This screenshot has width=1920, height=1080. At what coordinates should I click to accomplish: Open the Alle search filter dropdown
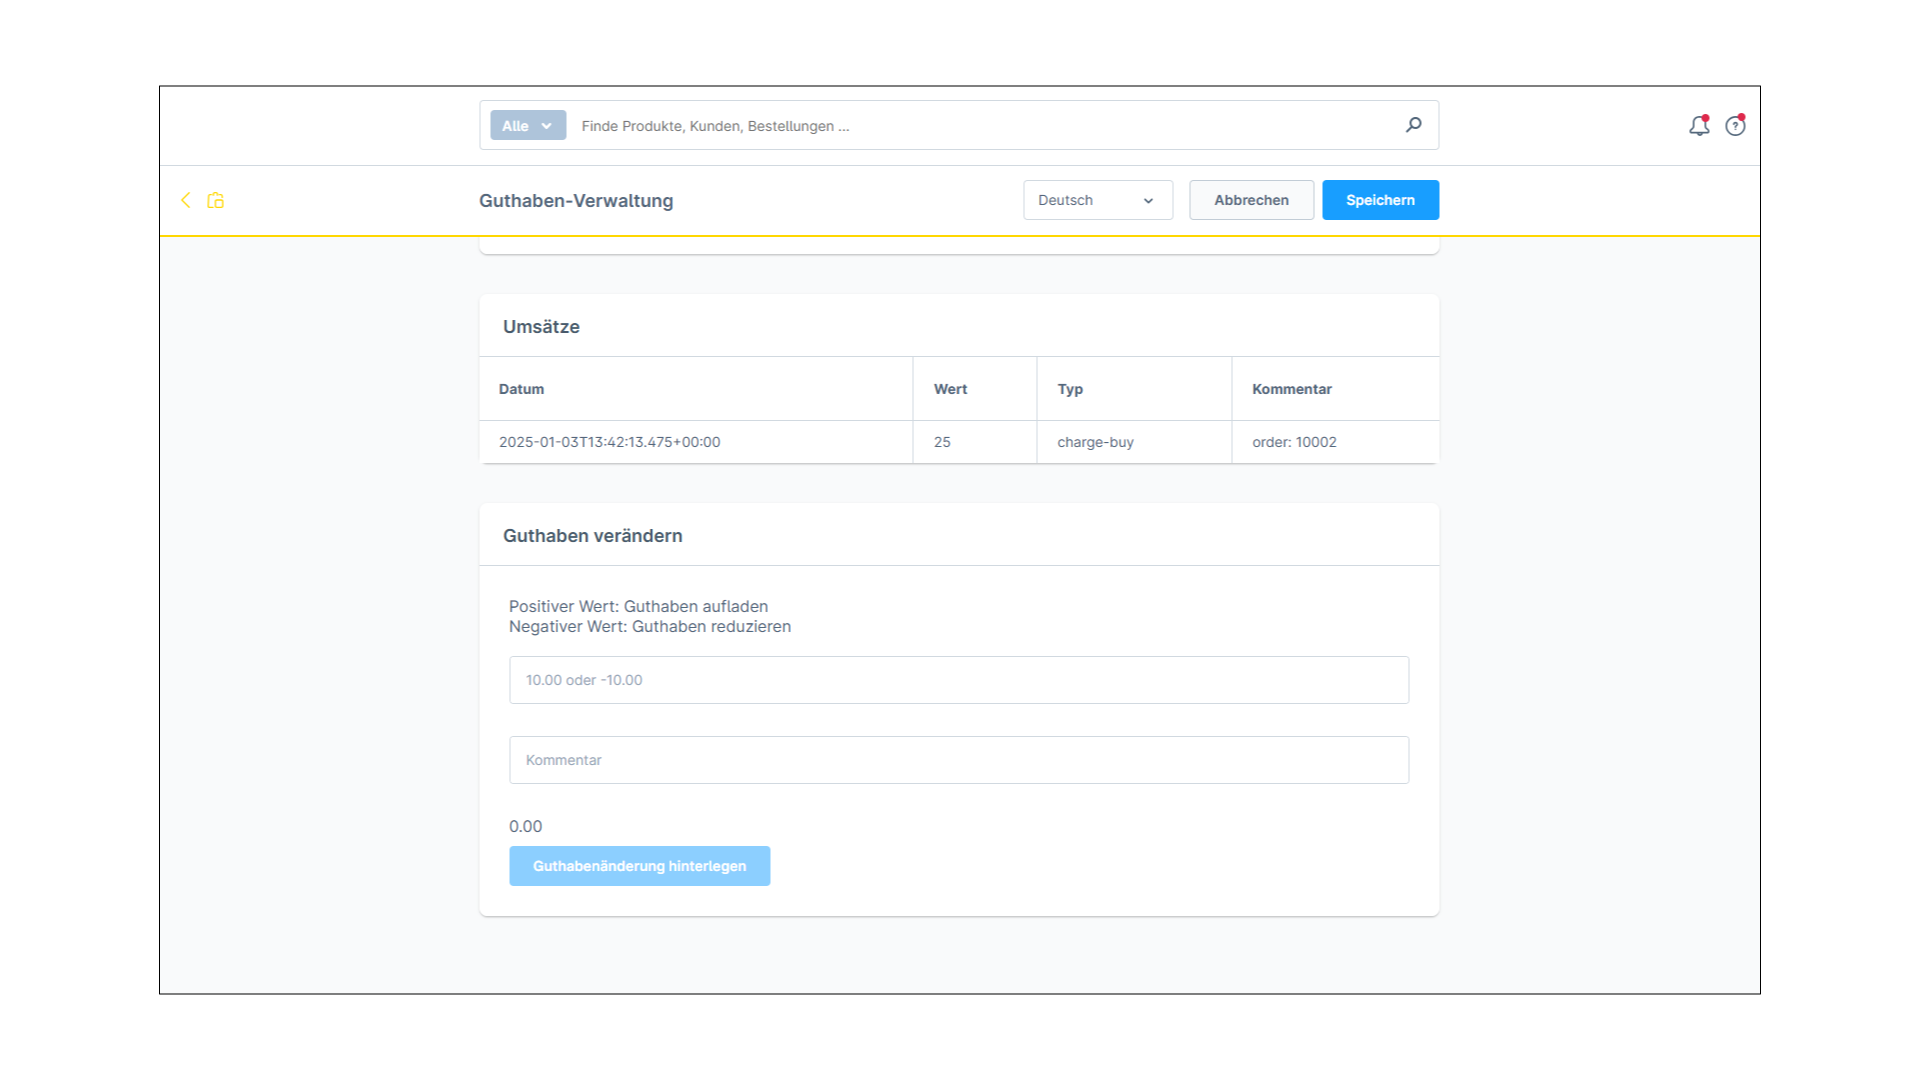click(528, 125)
